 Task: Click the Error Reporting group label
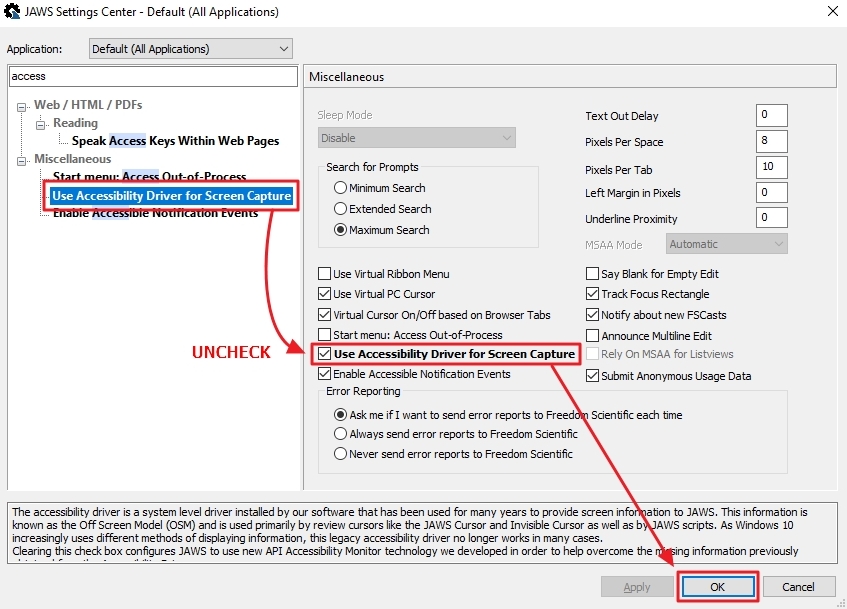[363, 391]
